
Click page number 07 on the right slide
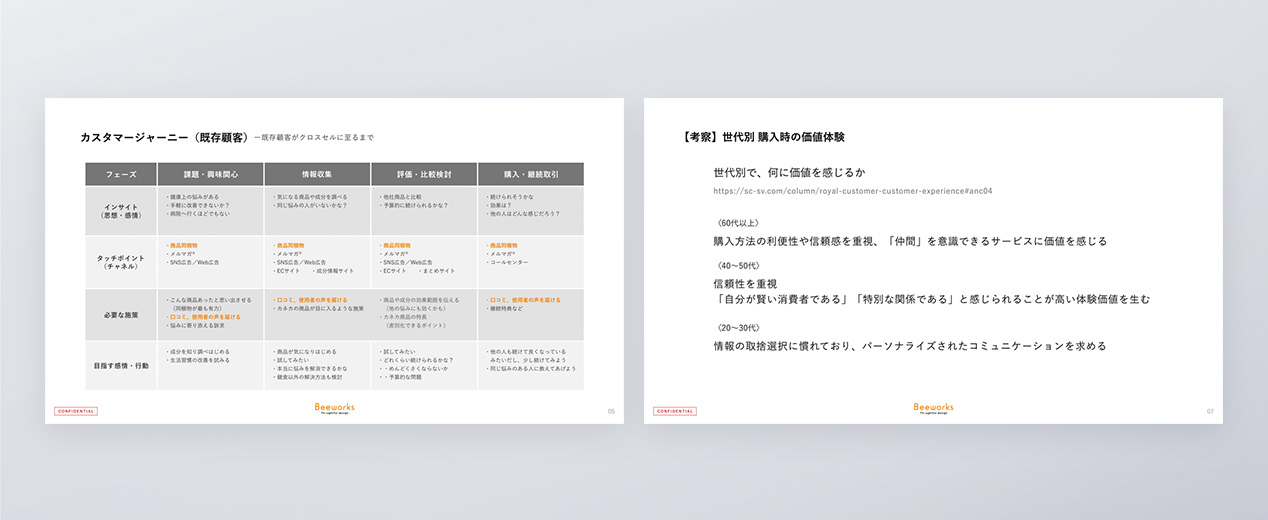coord(1210,411)
